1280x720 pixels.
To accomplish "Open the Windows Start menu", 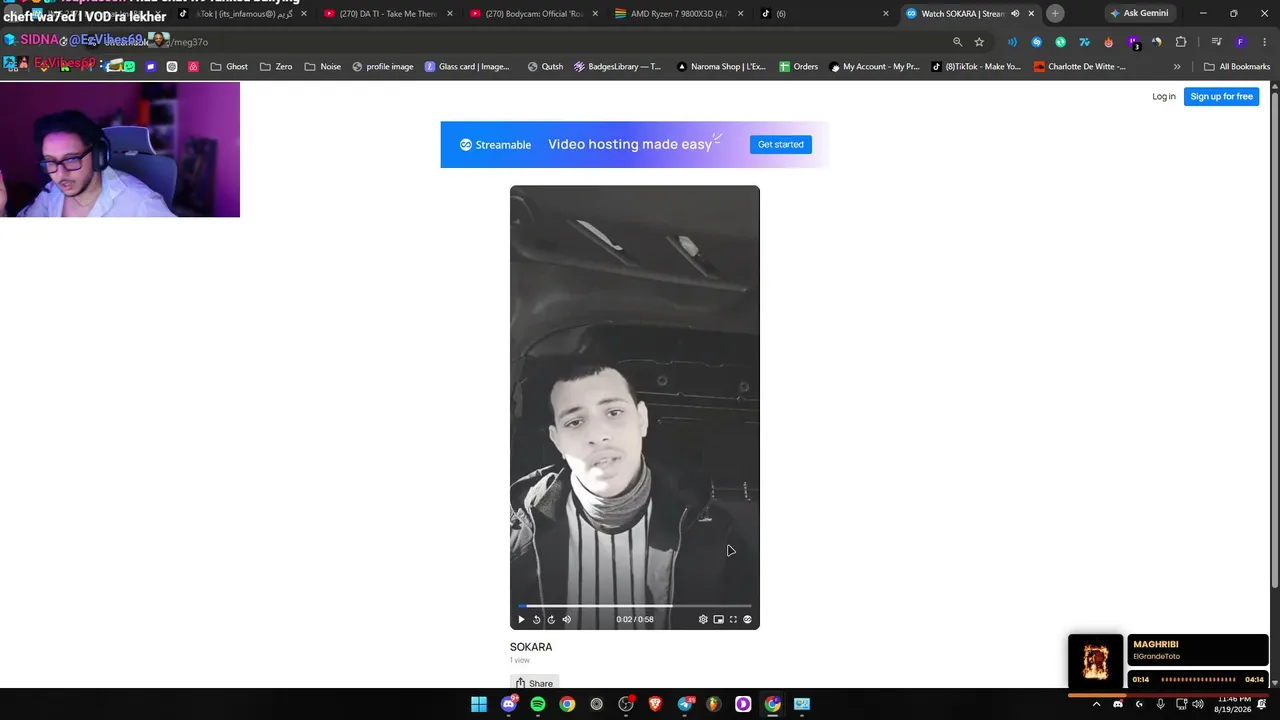I will (479, 704).
